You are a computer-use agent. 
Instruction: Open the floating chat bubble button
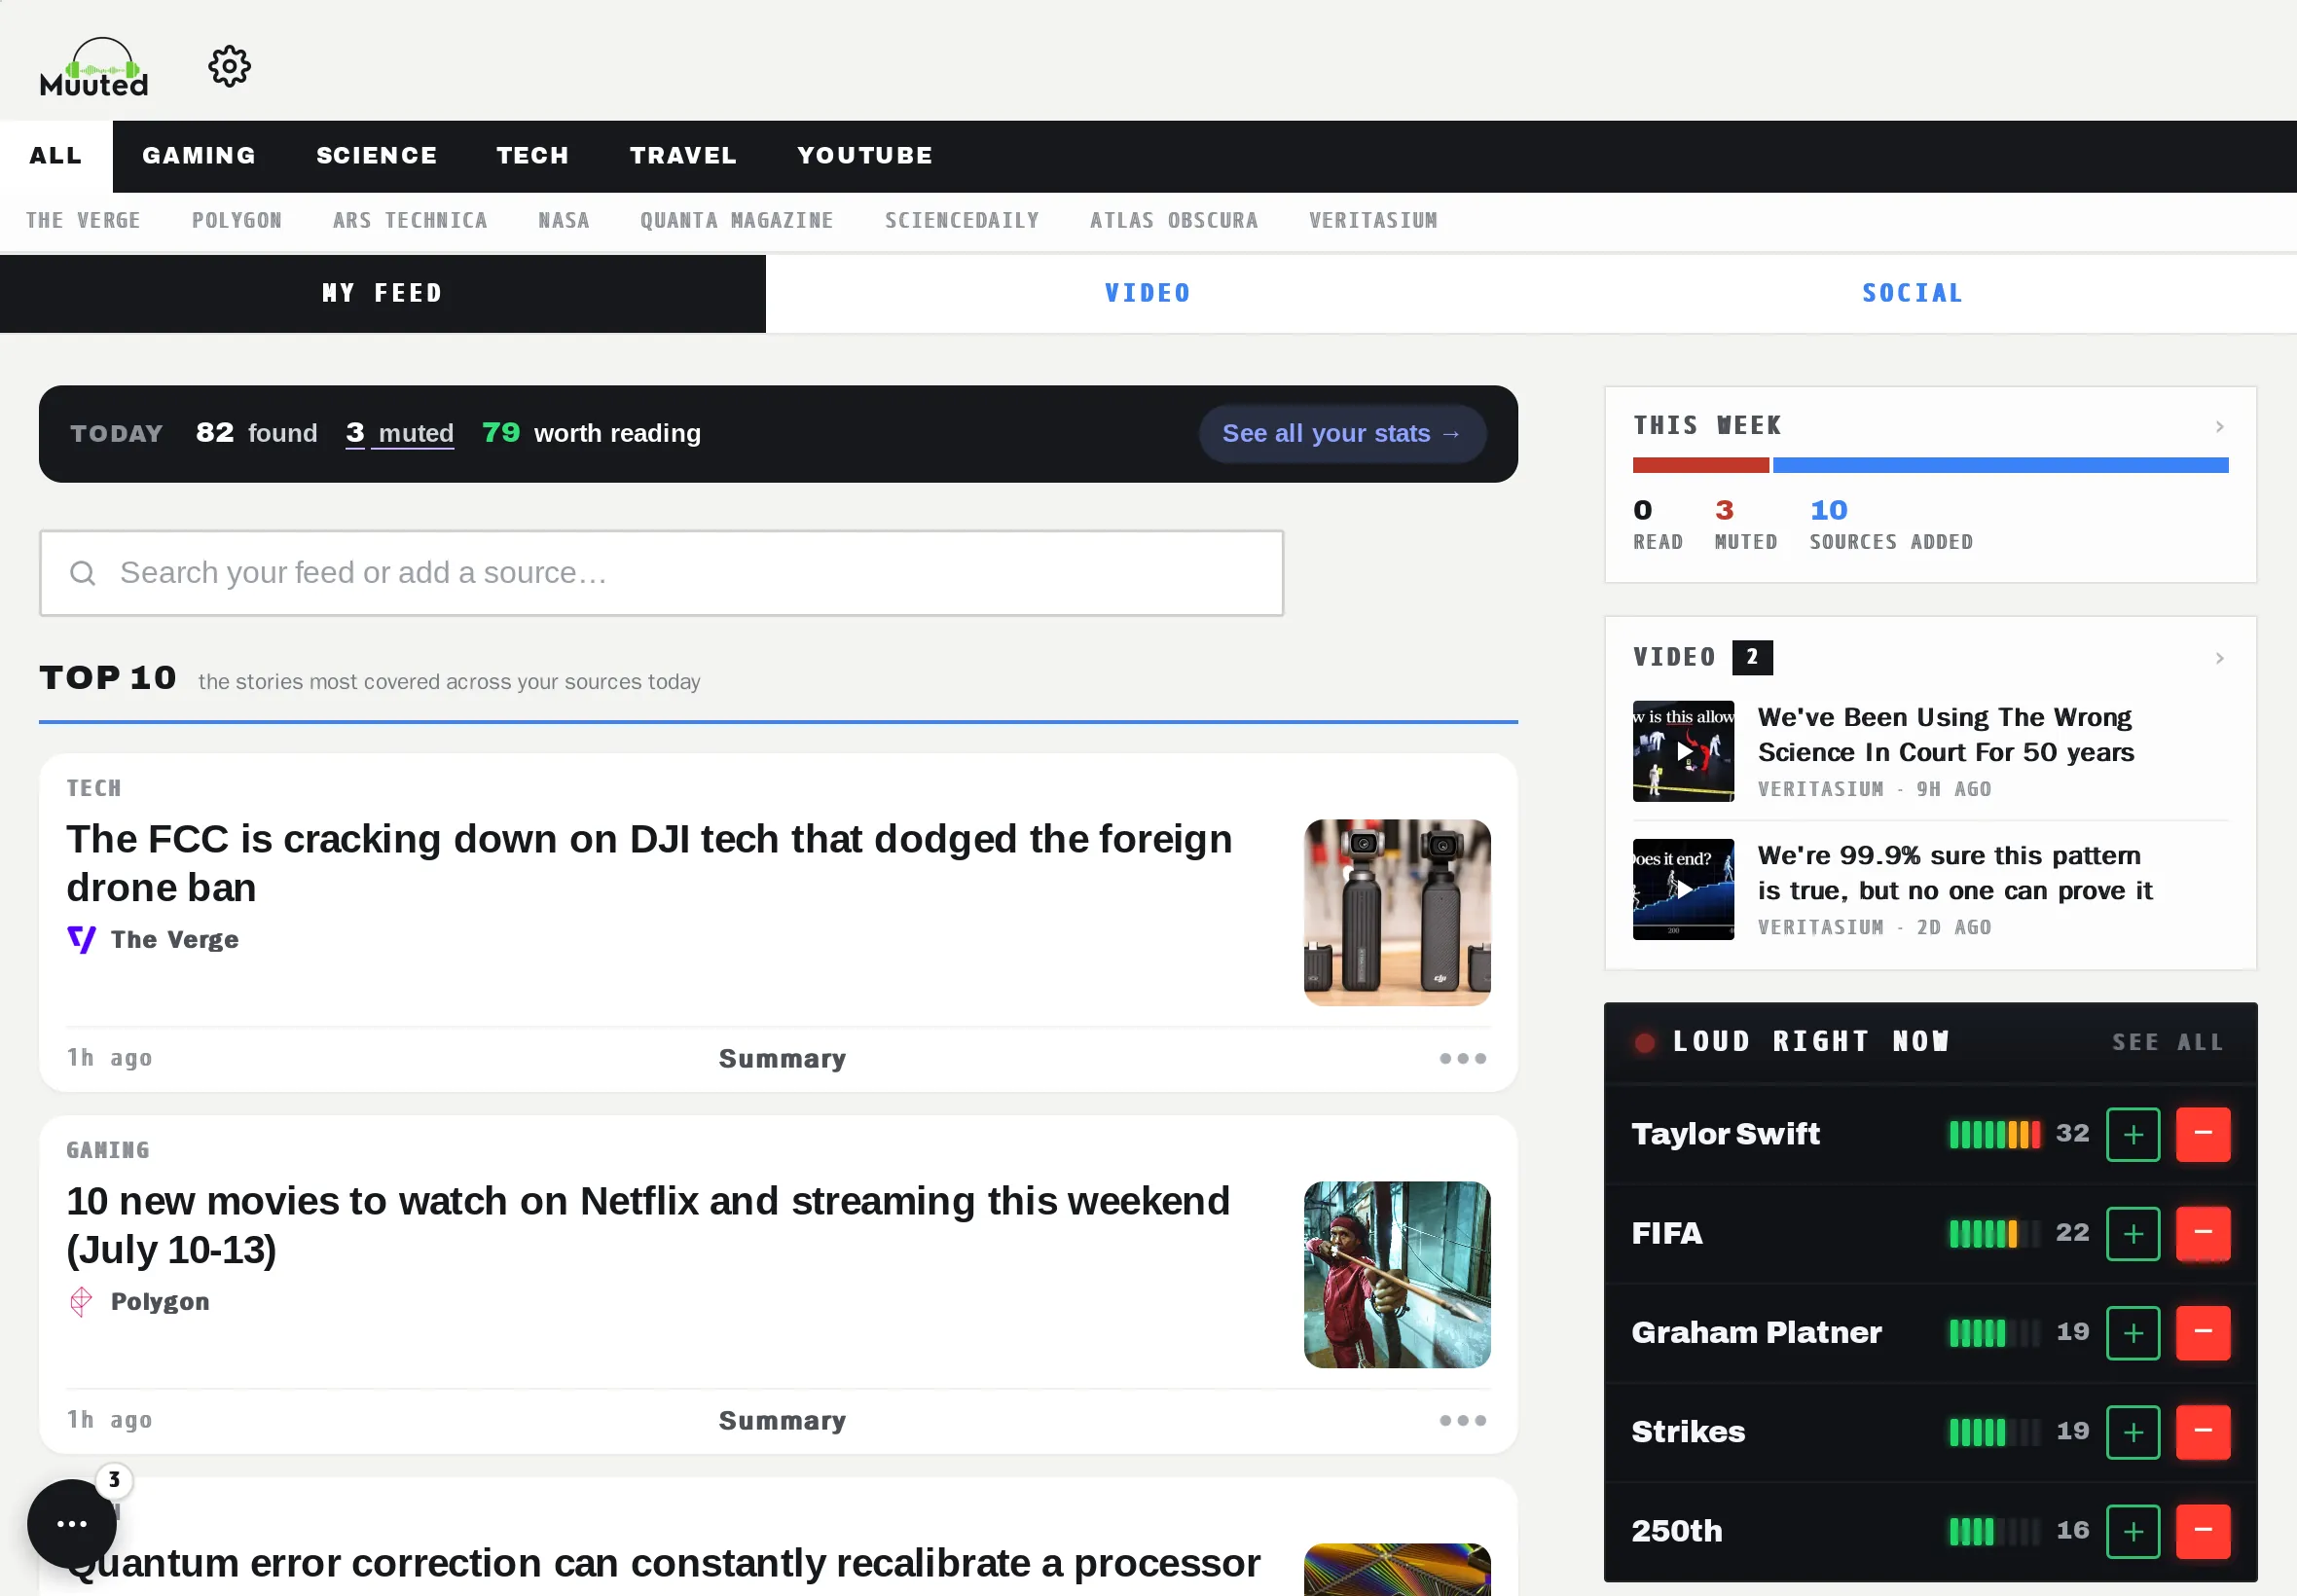[72, 1523]
